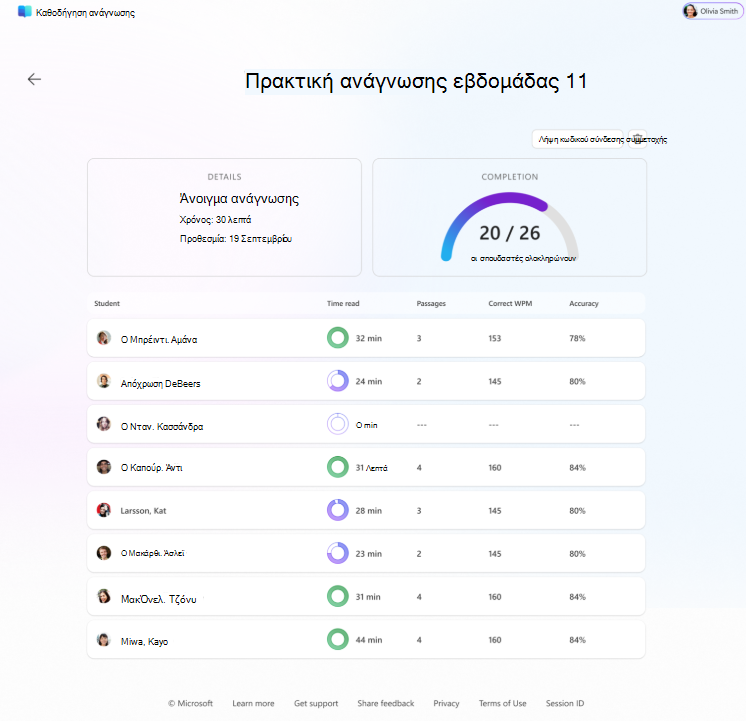The width and height of the screenshot is (746, 721).
Task: Open the Olivia Smith profile avatar
Action: click(x=690, y=11)
